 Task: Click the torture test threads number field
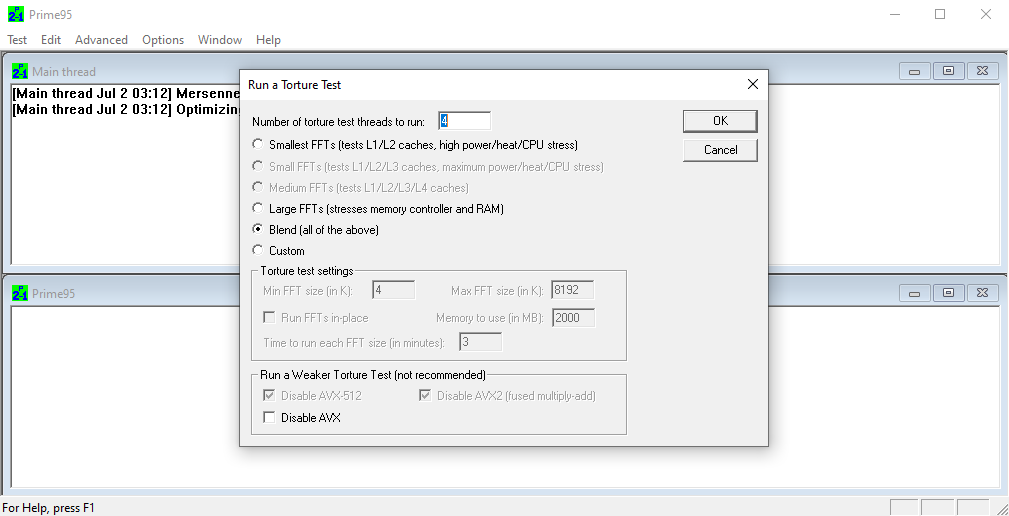click(x=465, y=121)
